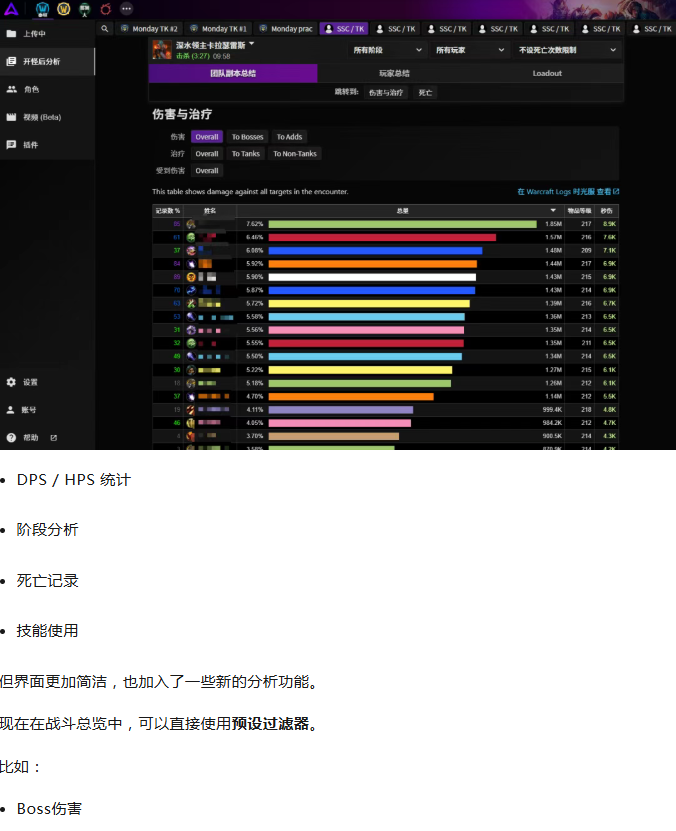Viewport: 676px width, 831px height.
Task: Select the damage 'To Adds' filter
Action: (289, 137)
